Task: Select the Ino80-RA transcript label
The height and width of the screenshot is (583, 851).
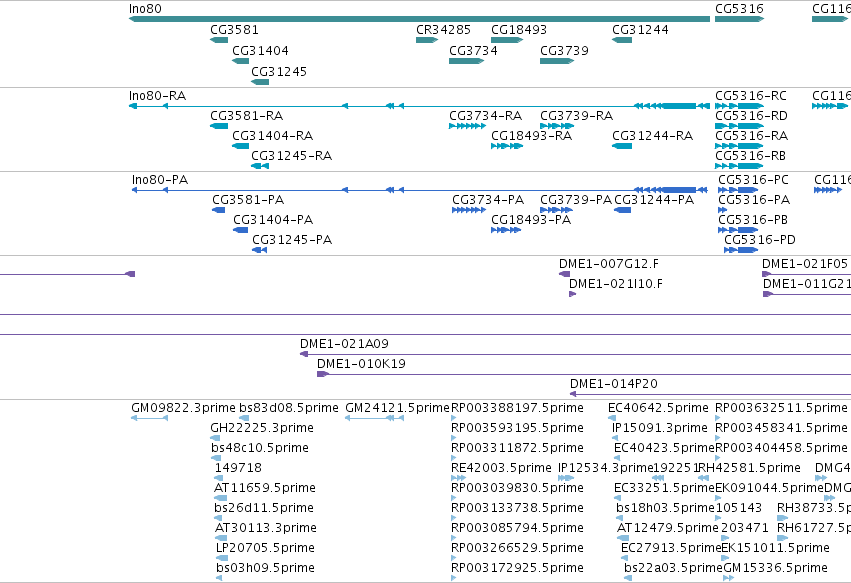Action: (x=157, y=96)
